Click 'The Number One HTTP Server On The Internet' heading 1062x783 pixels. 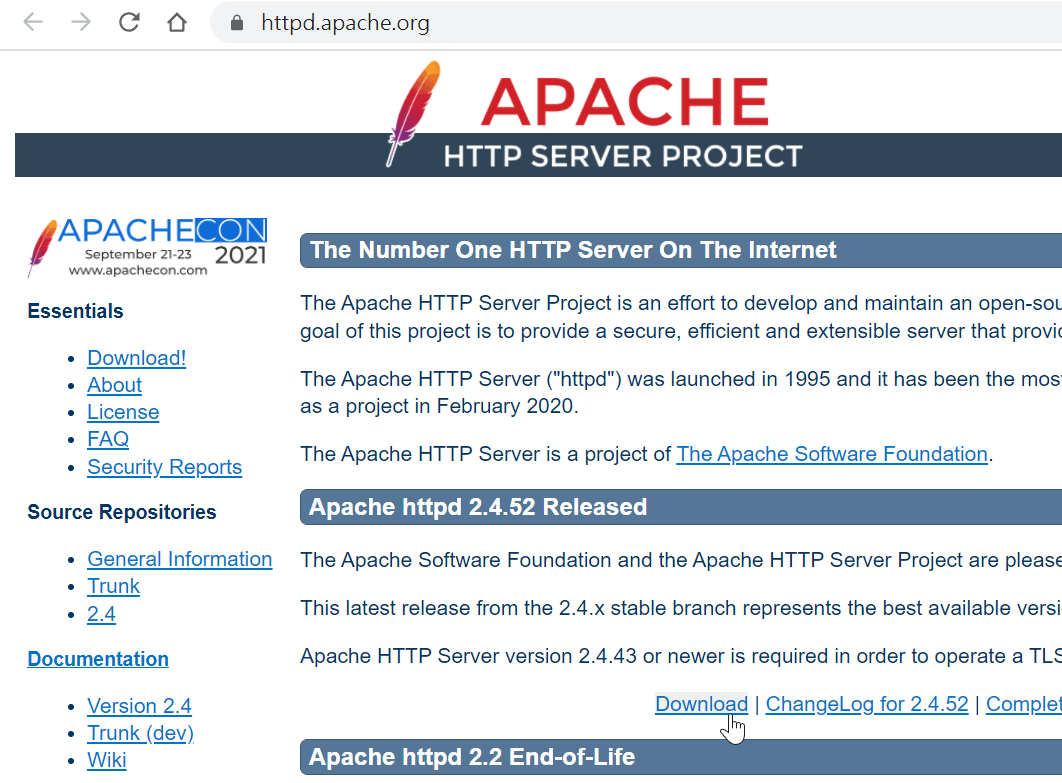(x=574, y=250)
